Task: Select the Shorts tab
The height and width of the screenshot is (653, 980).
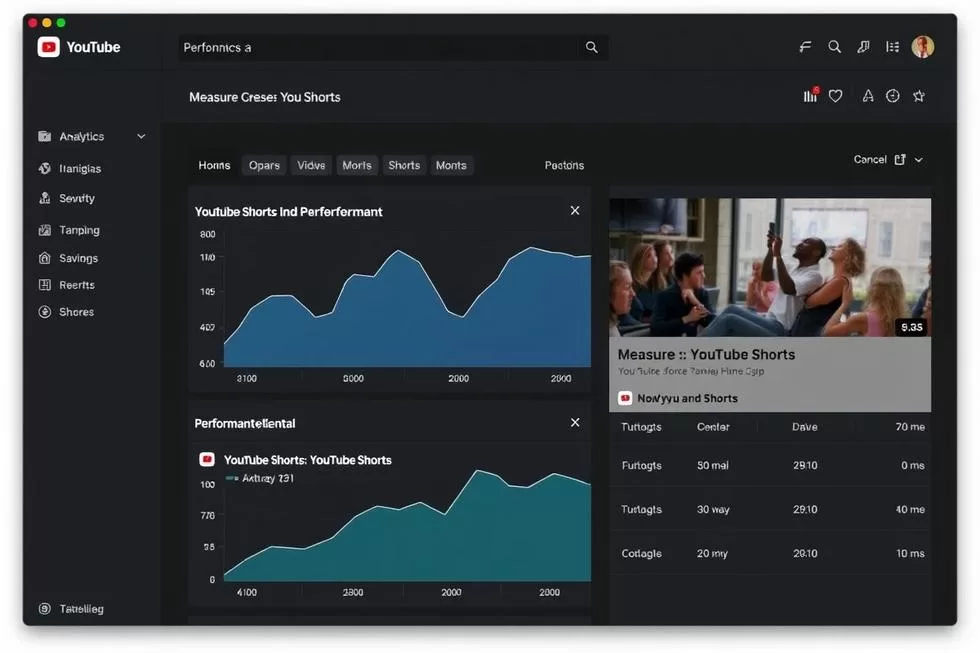Action: coord(404,166)
